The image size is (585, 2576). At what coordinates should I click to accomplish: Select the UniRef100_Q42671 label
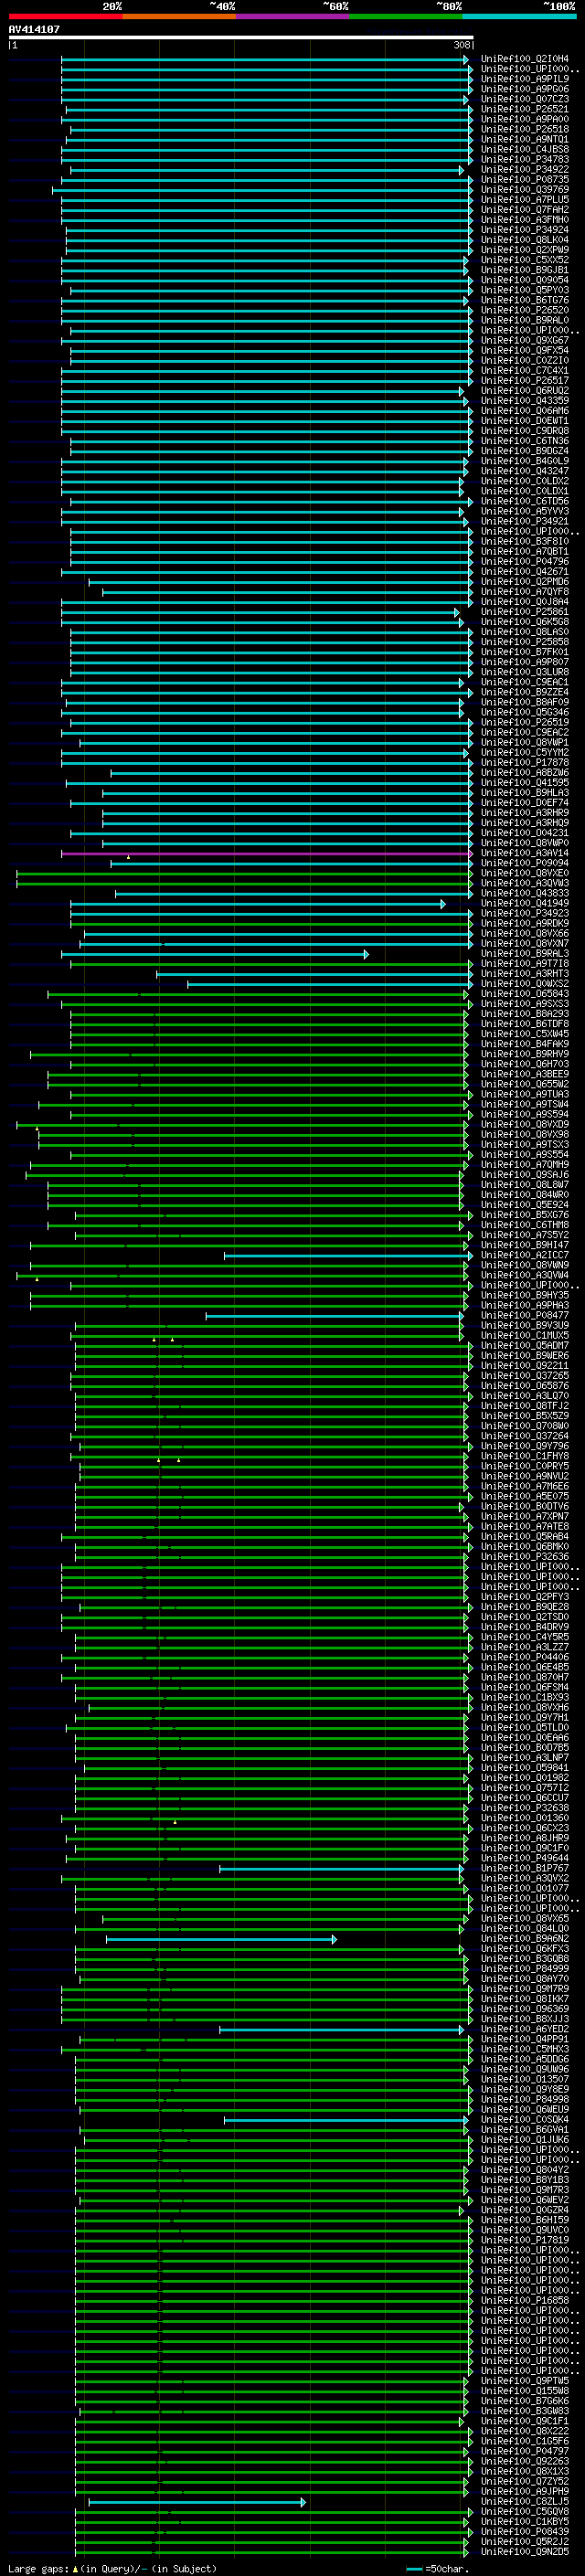point(525,572)
